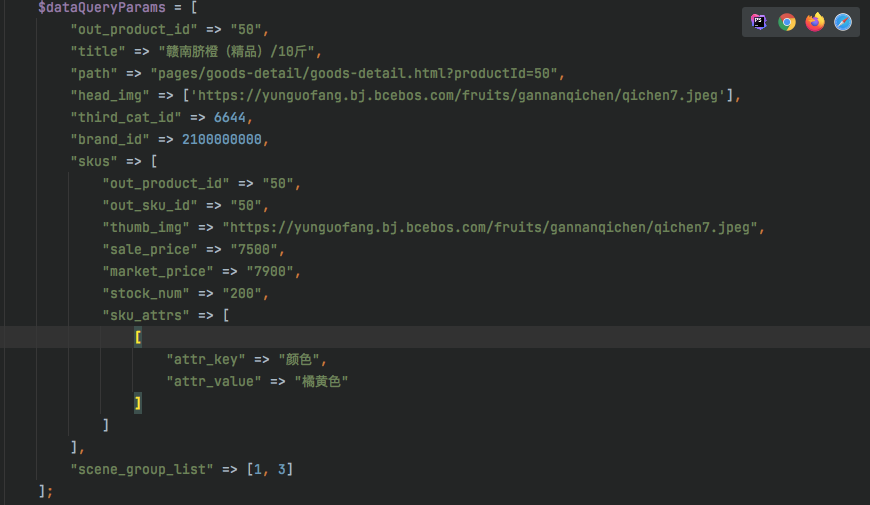The height and width of the screenshot is (505, 870).
Task: Click the yellow highlighted opening bracket
Action: coord(138,337)
